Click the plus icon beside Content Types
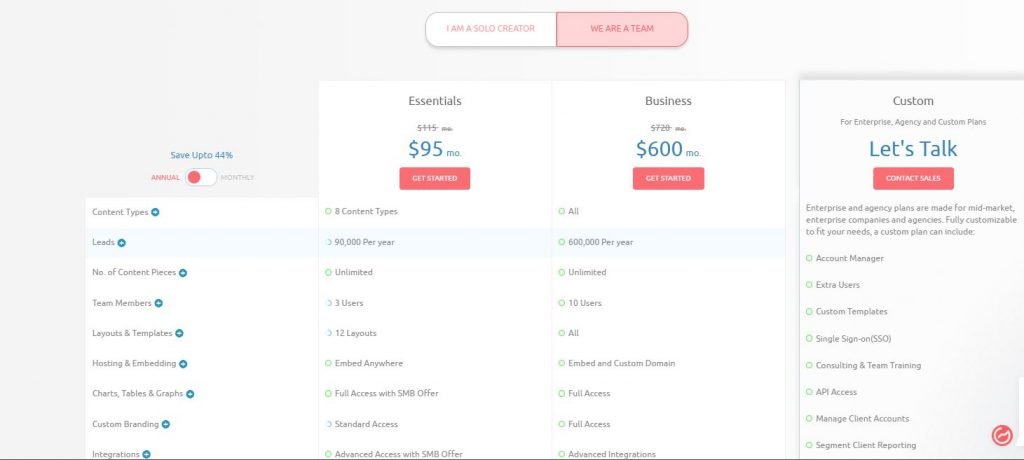 coord(155,212)
